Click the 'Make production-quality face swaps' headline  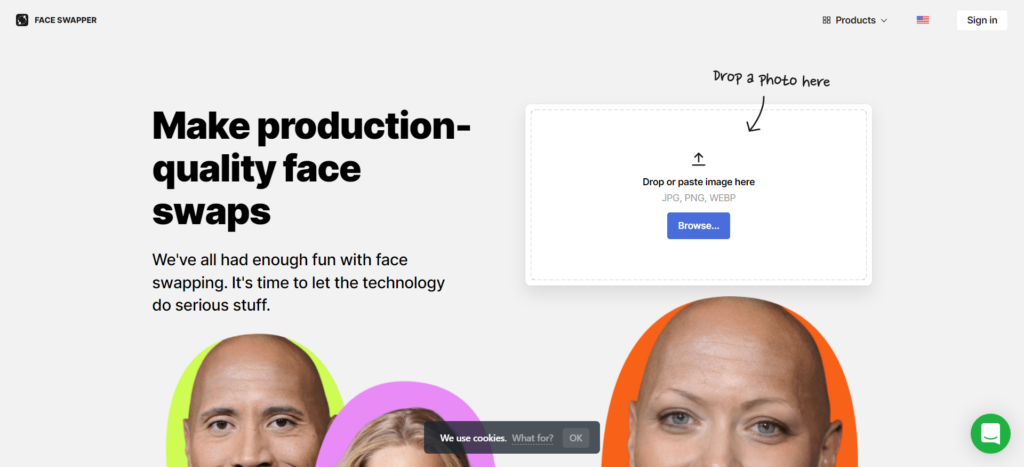[310, 167]
